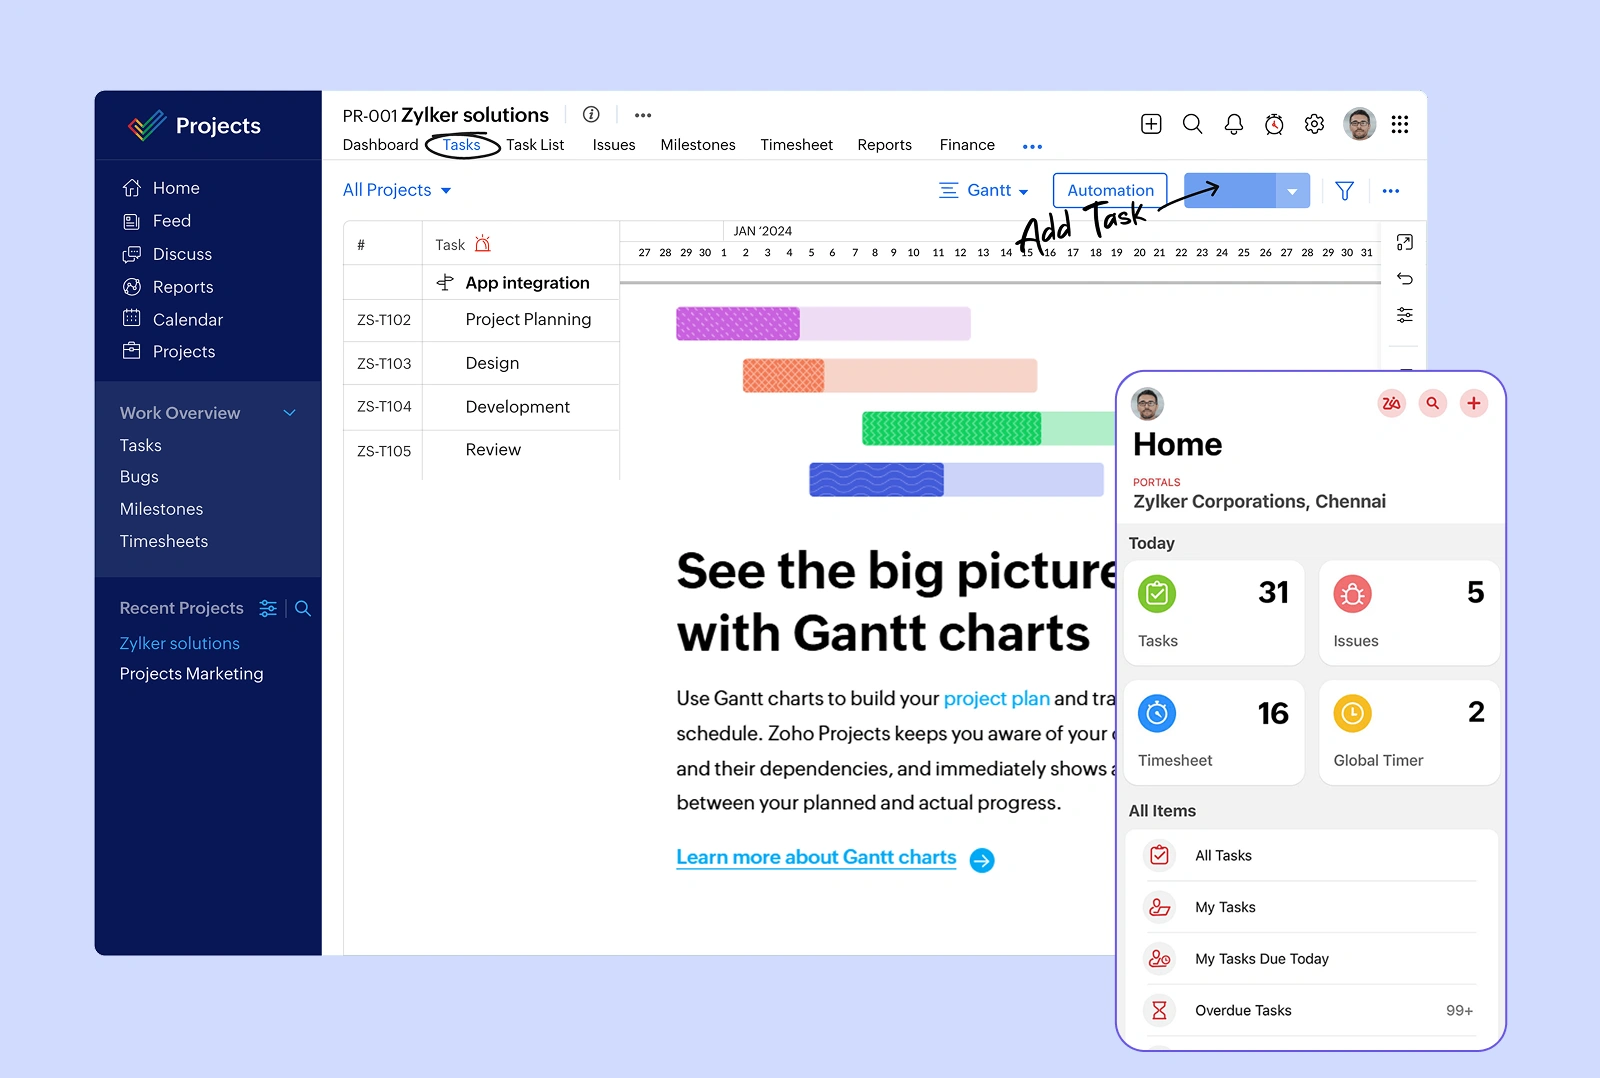1600x1078 pixels.
Task: Open the Gantt view dropdown
Action: click(x=984, y=190)
